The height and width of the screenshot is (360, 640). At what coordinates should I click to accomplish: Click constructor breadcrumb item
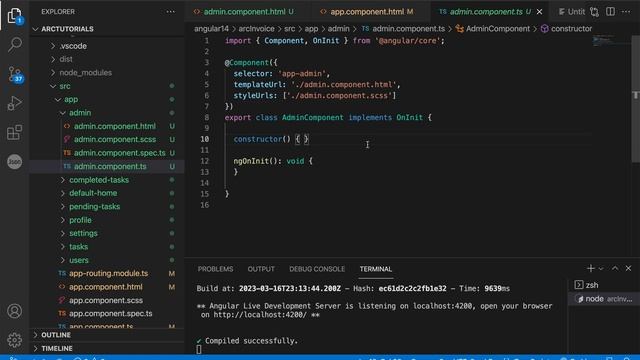(571, 29)
